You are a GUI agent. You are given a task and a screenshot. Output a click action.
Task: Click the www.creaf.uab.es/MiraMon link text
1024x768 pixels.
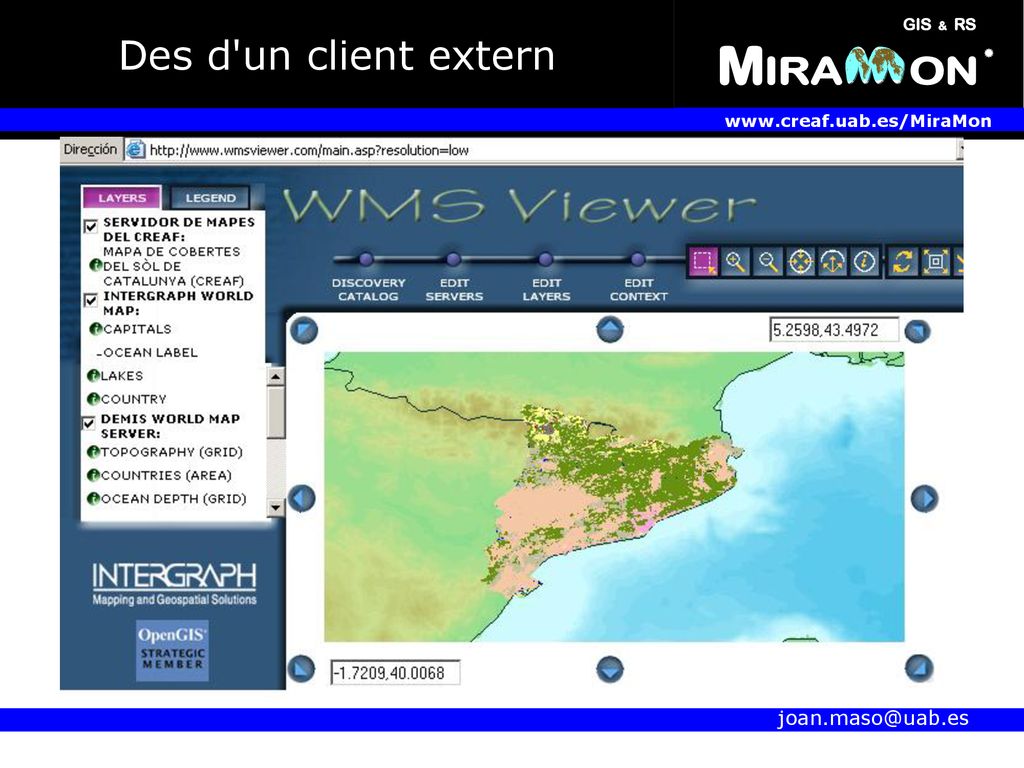pos(858,121)
